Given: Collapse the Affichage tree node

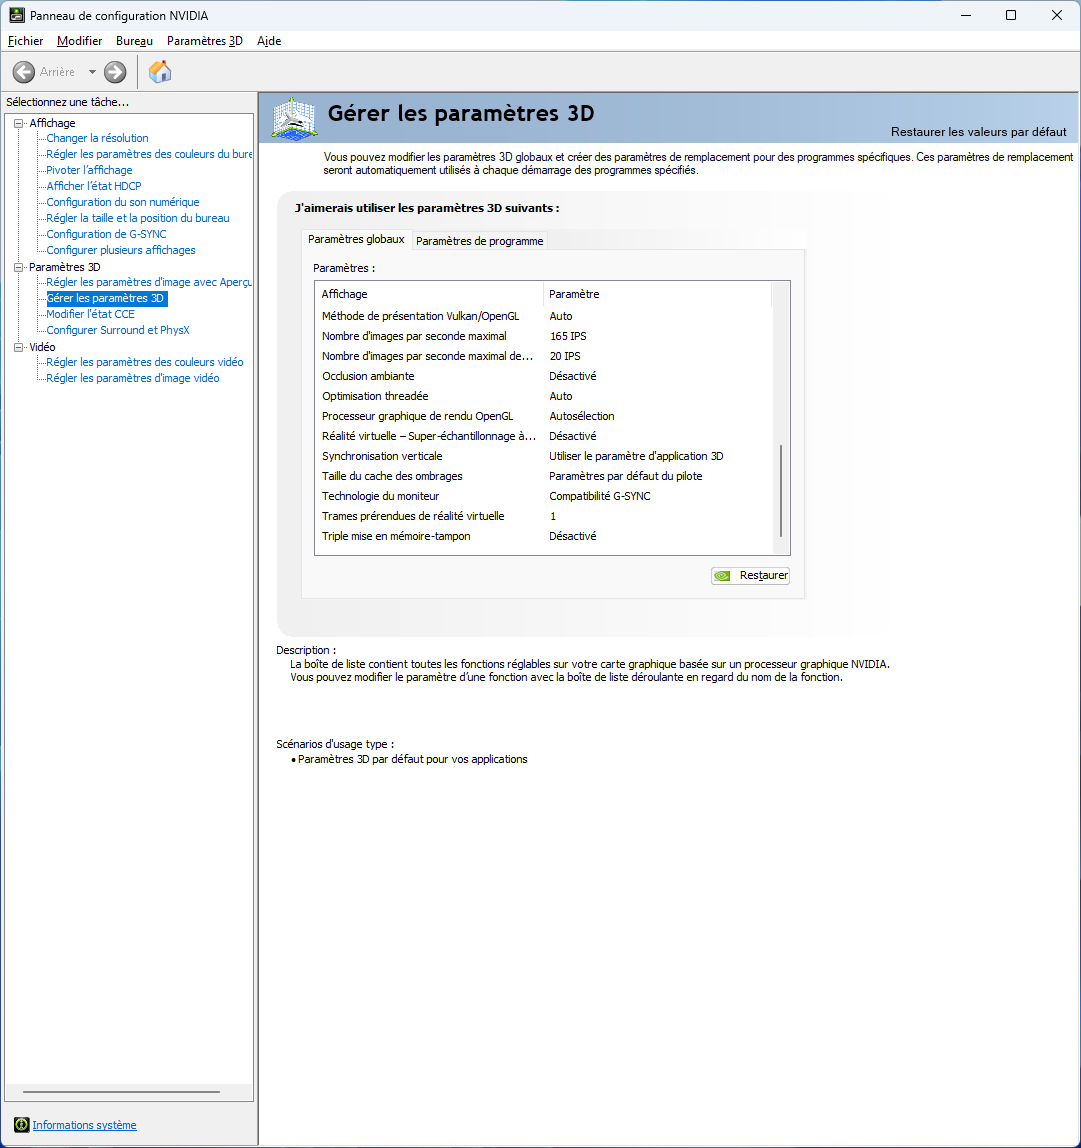Looking at the screenshot, I should click(x=19, y=123).
